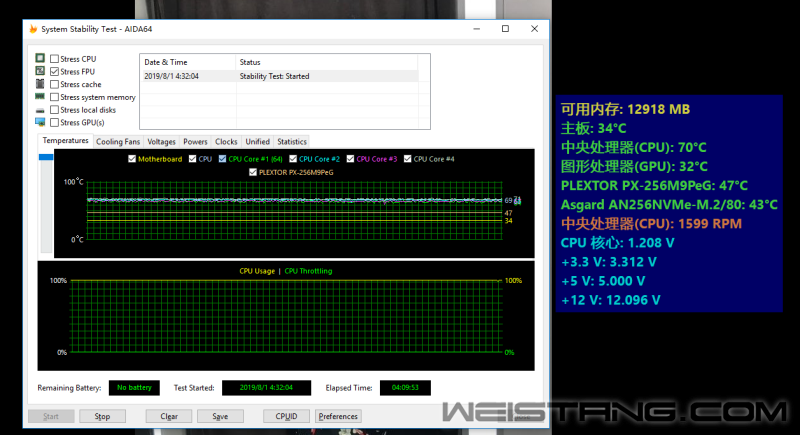This screenshot has height=435, width=800.
Task: Switch to the Cooling Fans tab
Action: 118,142
